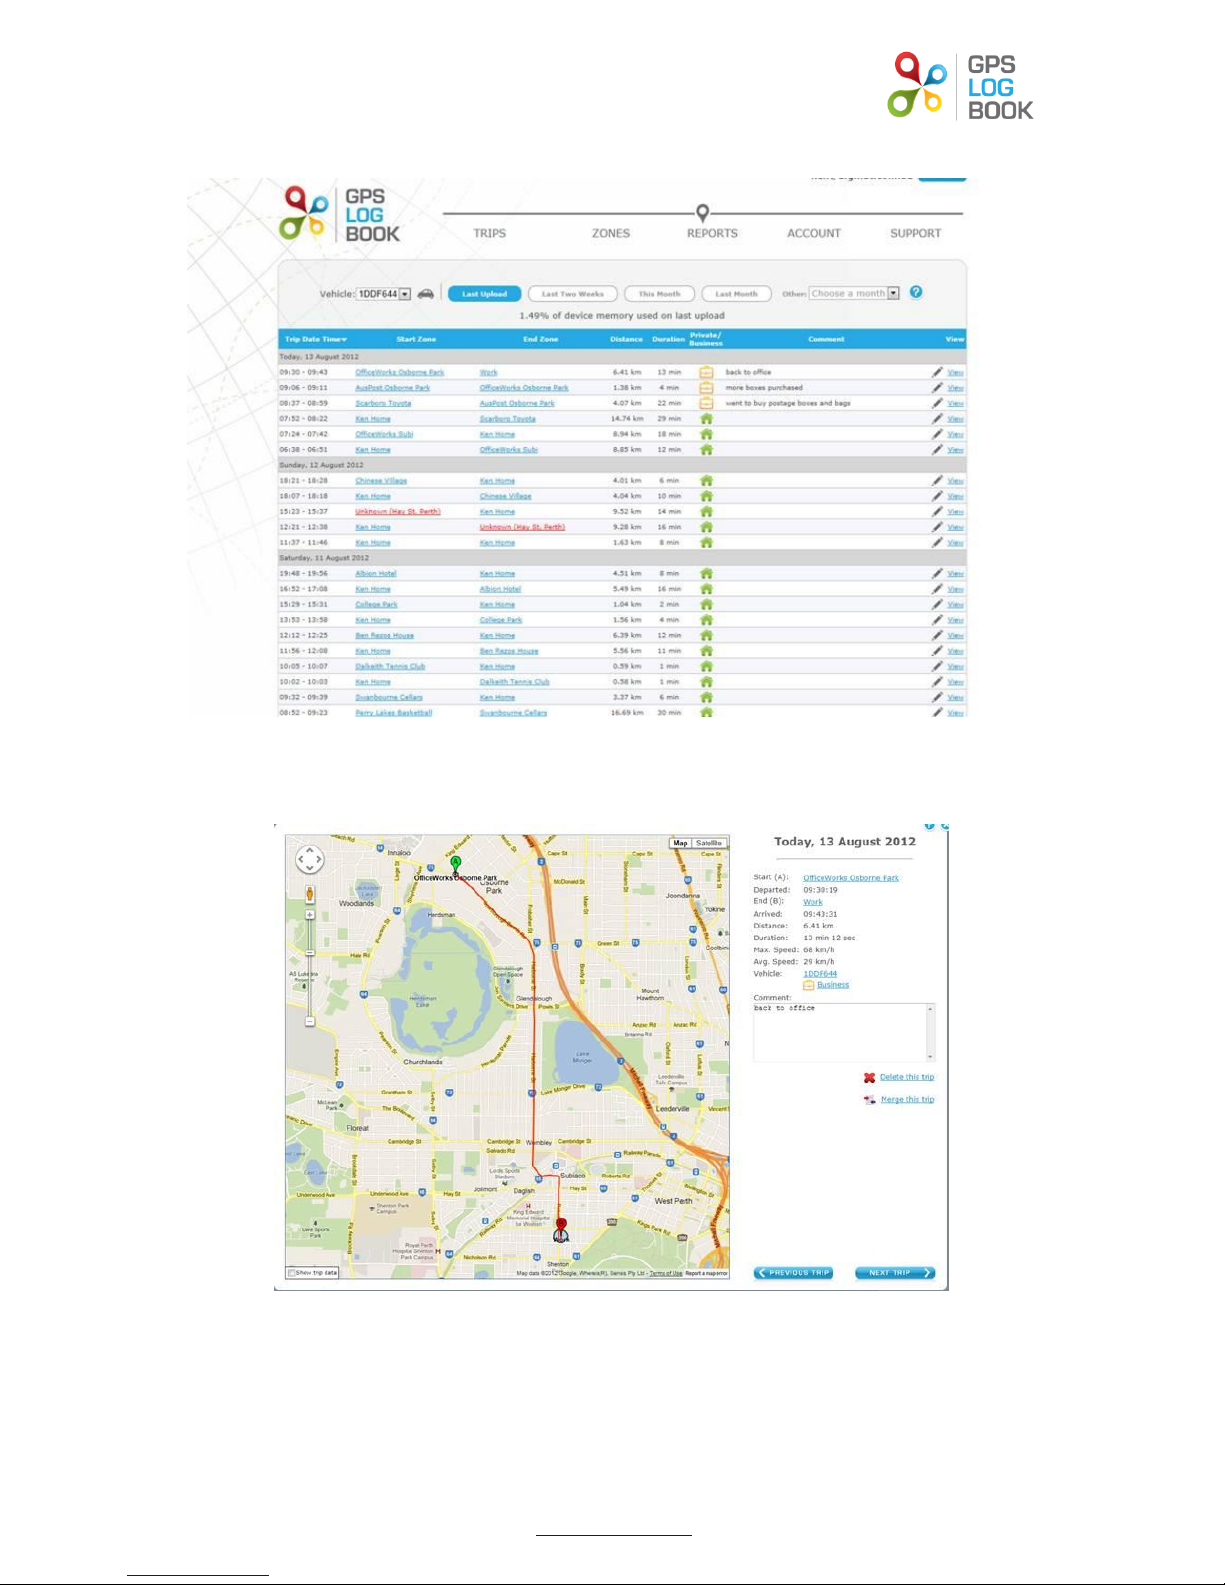Click the green house icon on 07:52 - 08:22 row

tap(706, 419)
